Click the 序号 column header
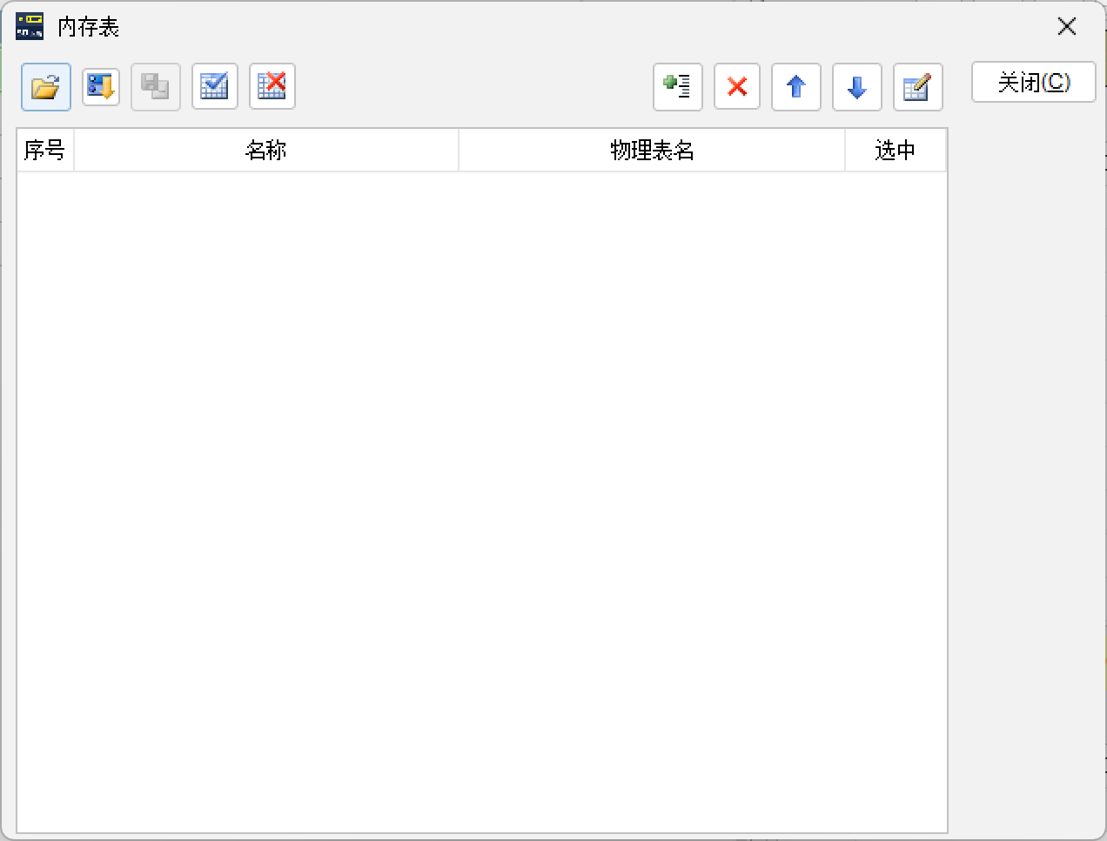This screenshot has height=841, width=1107. point(45,150)
